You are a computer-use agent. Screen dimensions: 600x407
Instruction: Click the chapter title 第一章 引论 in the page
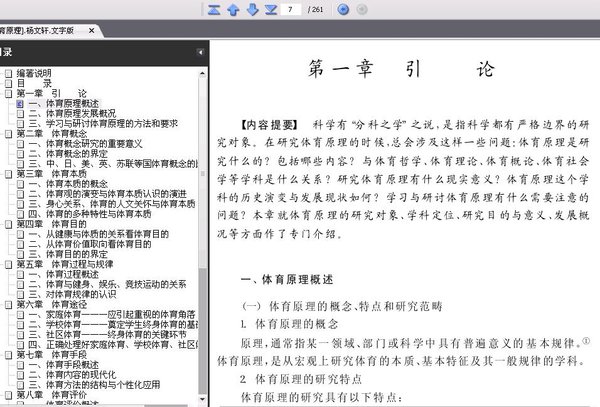click(402, 69)
